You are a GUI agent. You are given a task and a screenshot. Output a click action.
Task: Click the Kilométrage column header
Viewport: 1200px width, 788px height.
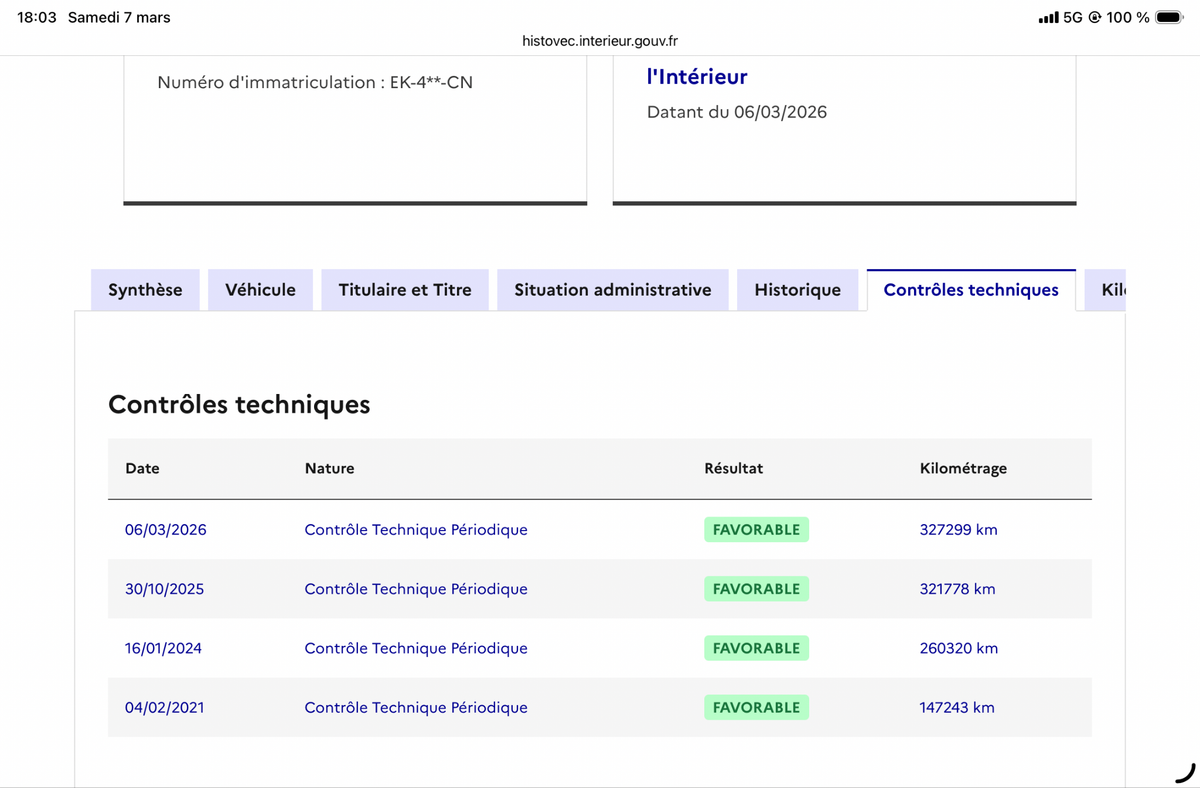pos(963,468)
